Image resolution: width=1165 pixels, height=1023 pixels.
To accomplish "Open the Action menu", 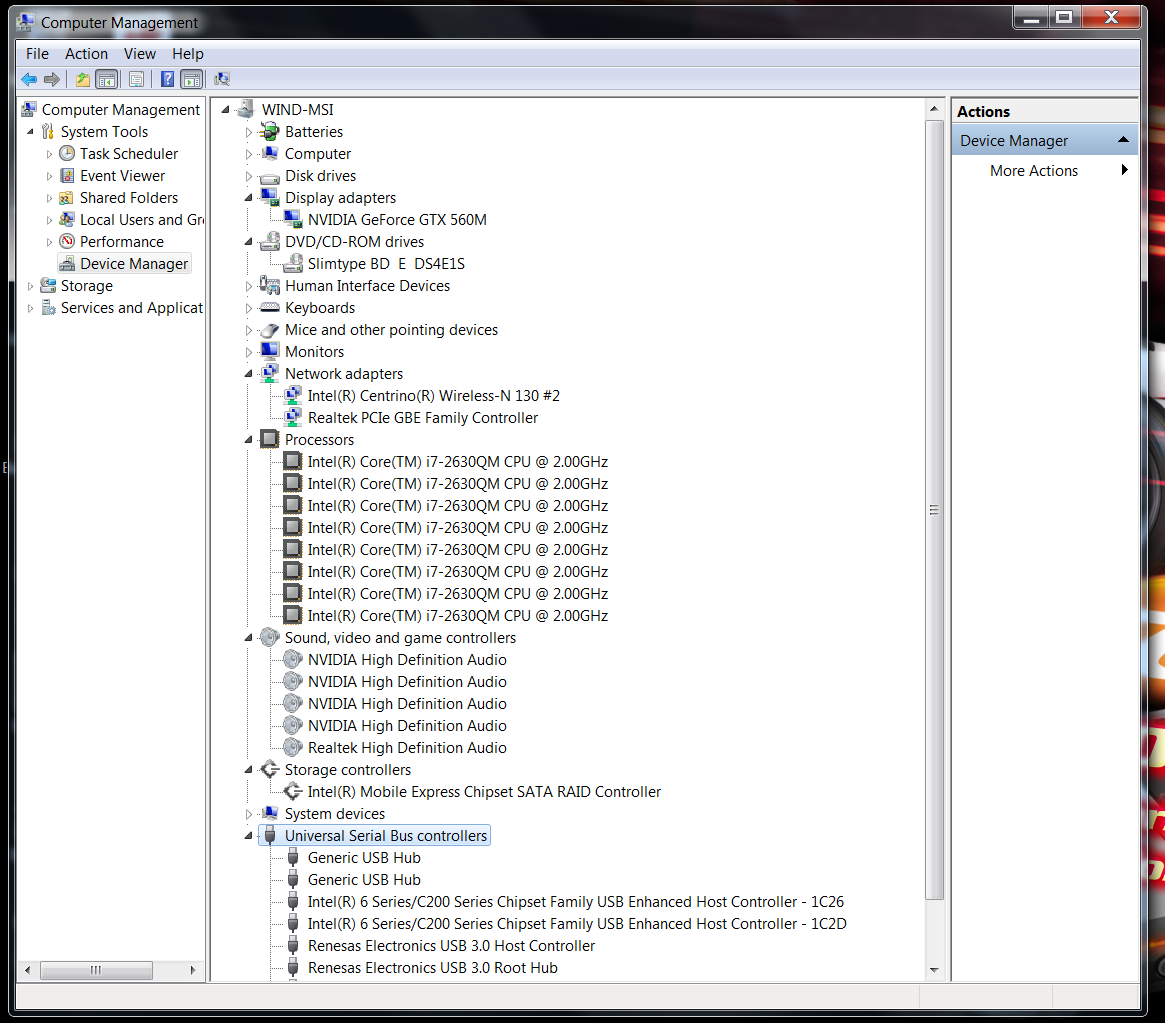I will tap(86, 54).
